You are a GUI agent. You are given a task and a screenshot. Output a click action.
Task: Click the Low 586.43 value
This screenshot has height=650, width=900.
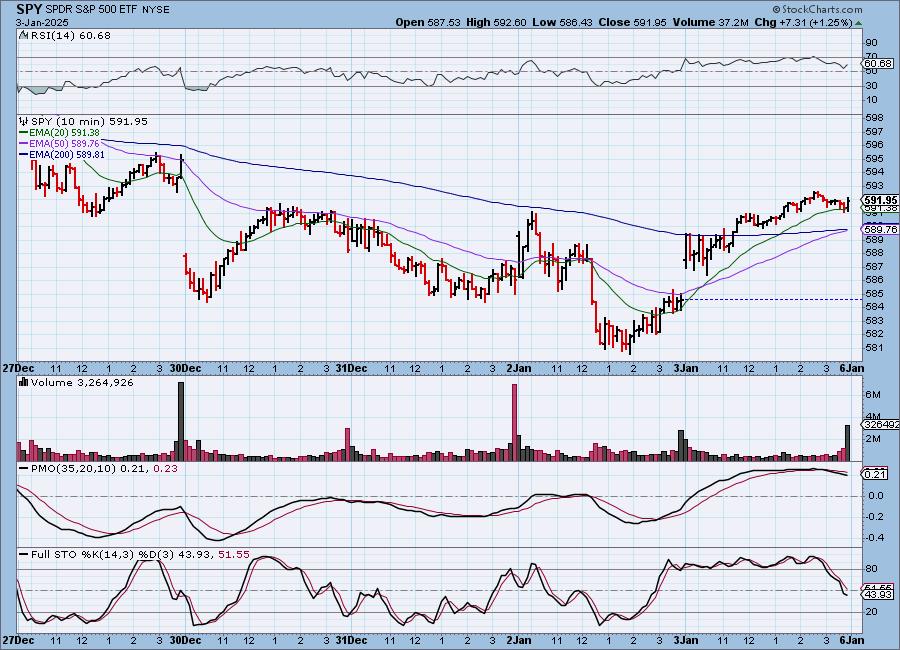562,22
